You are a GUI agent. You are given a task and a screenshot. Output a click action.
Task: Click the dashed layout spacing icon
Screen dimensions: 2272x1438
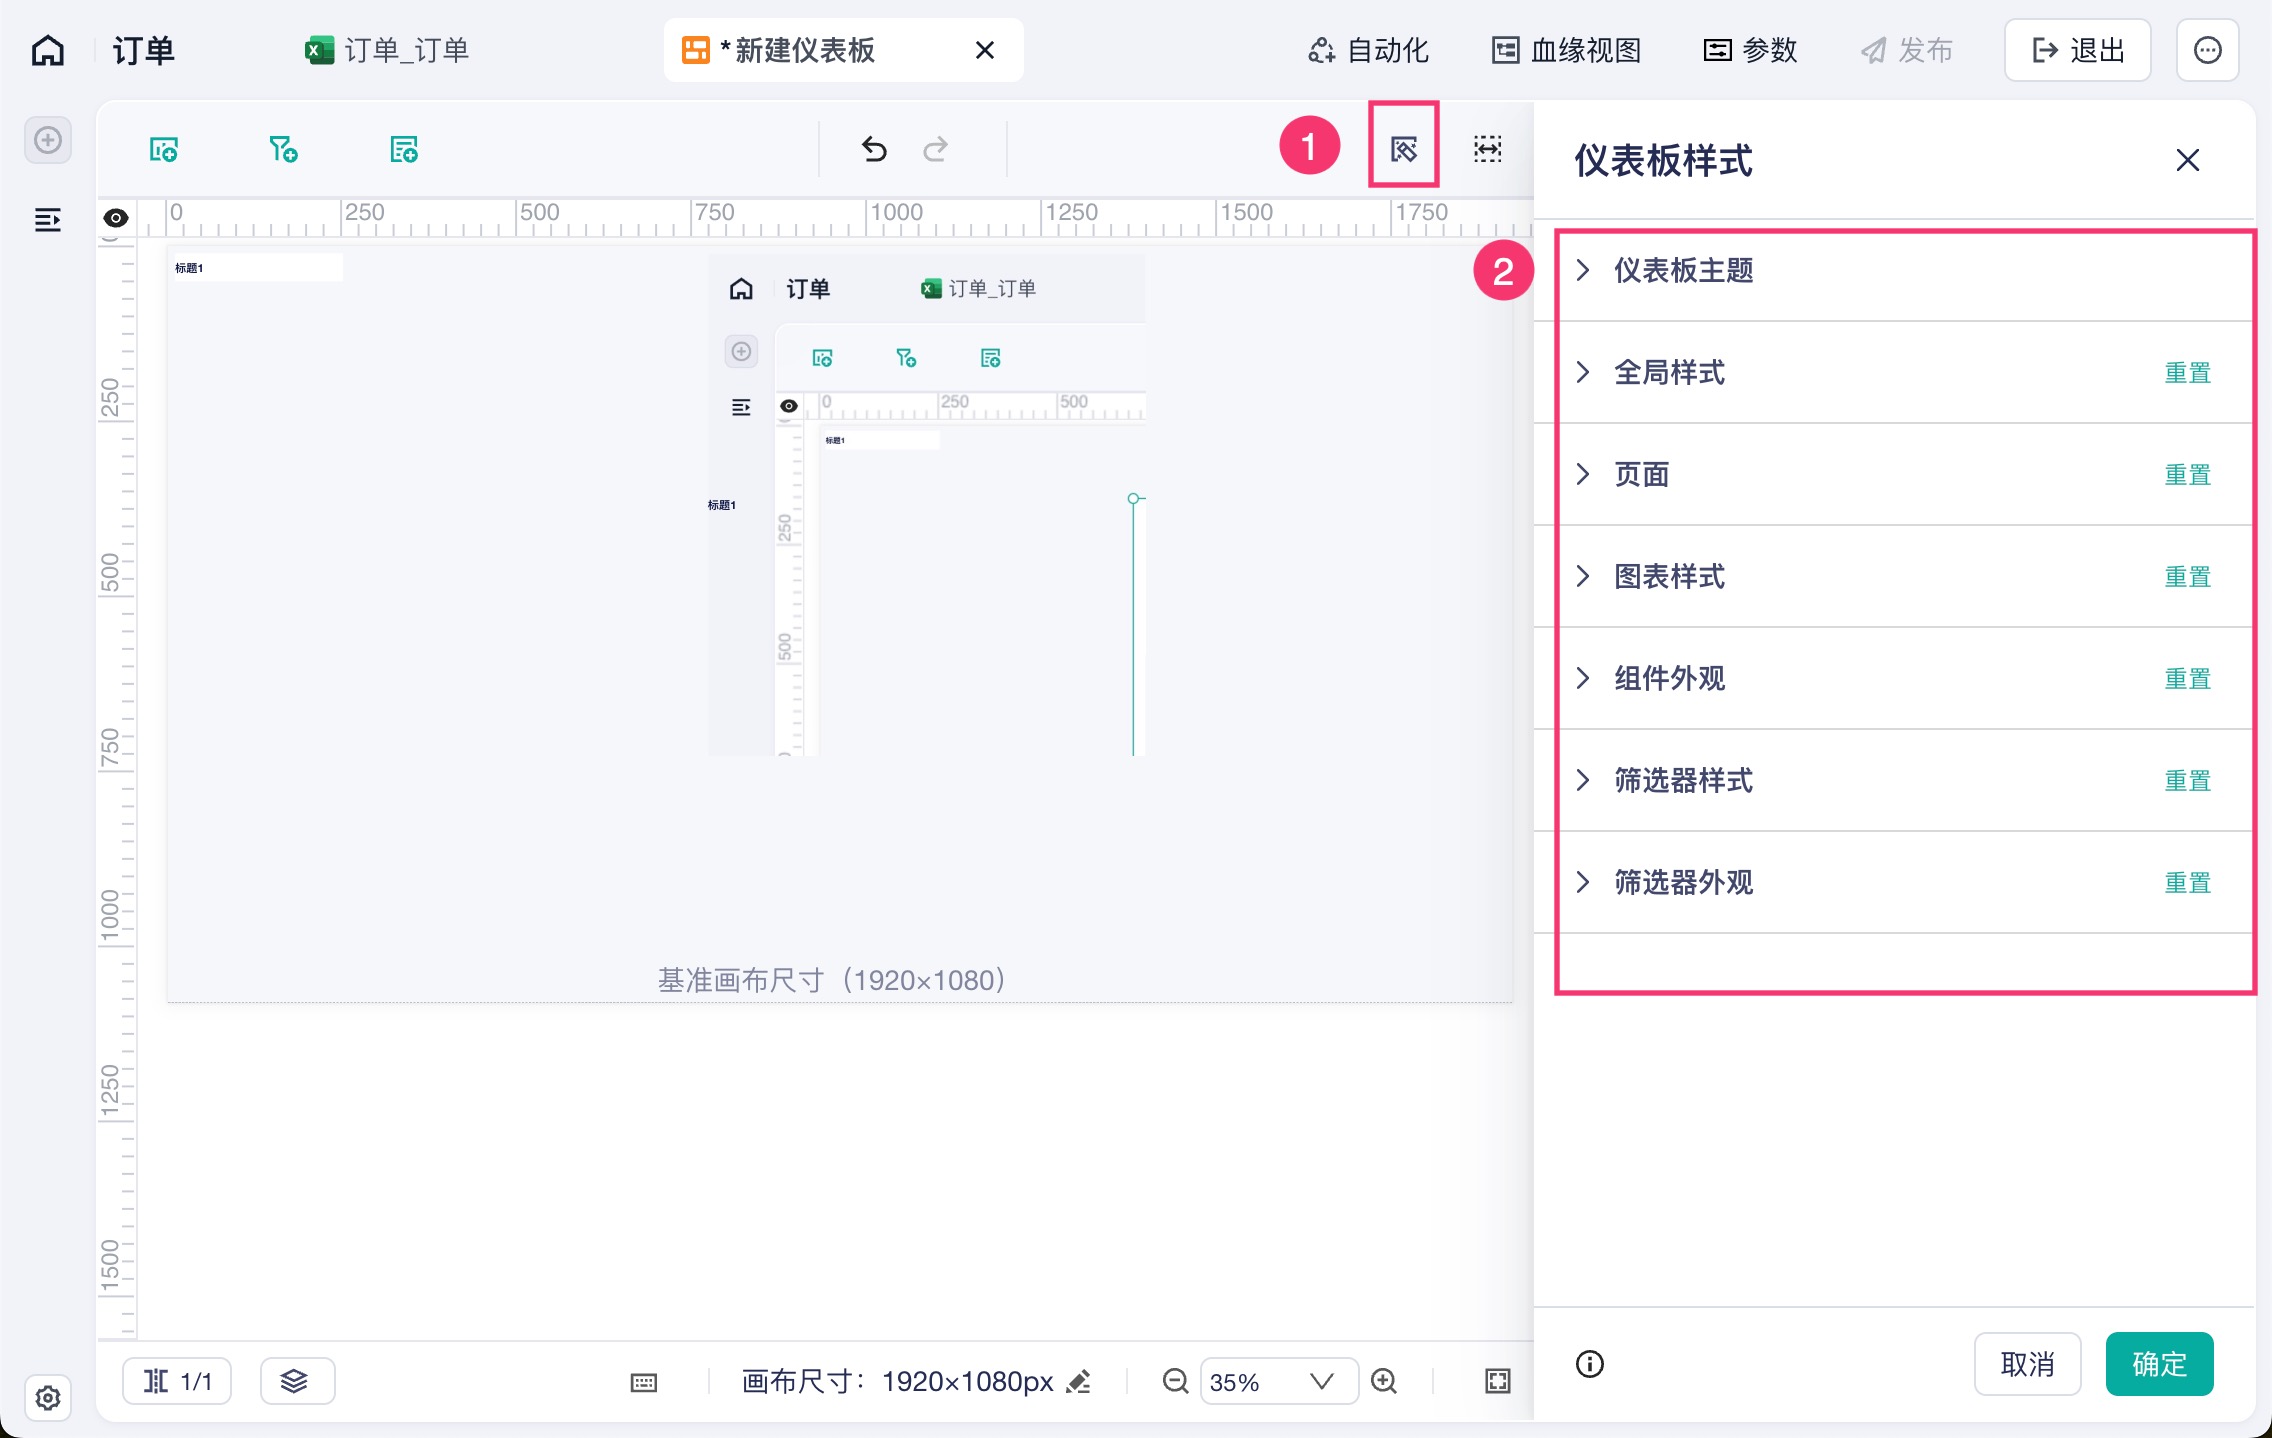click(x=1488, y=150)
